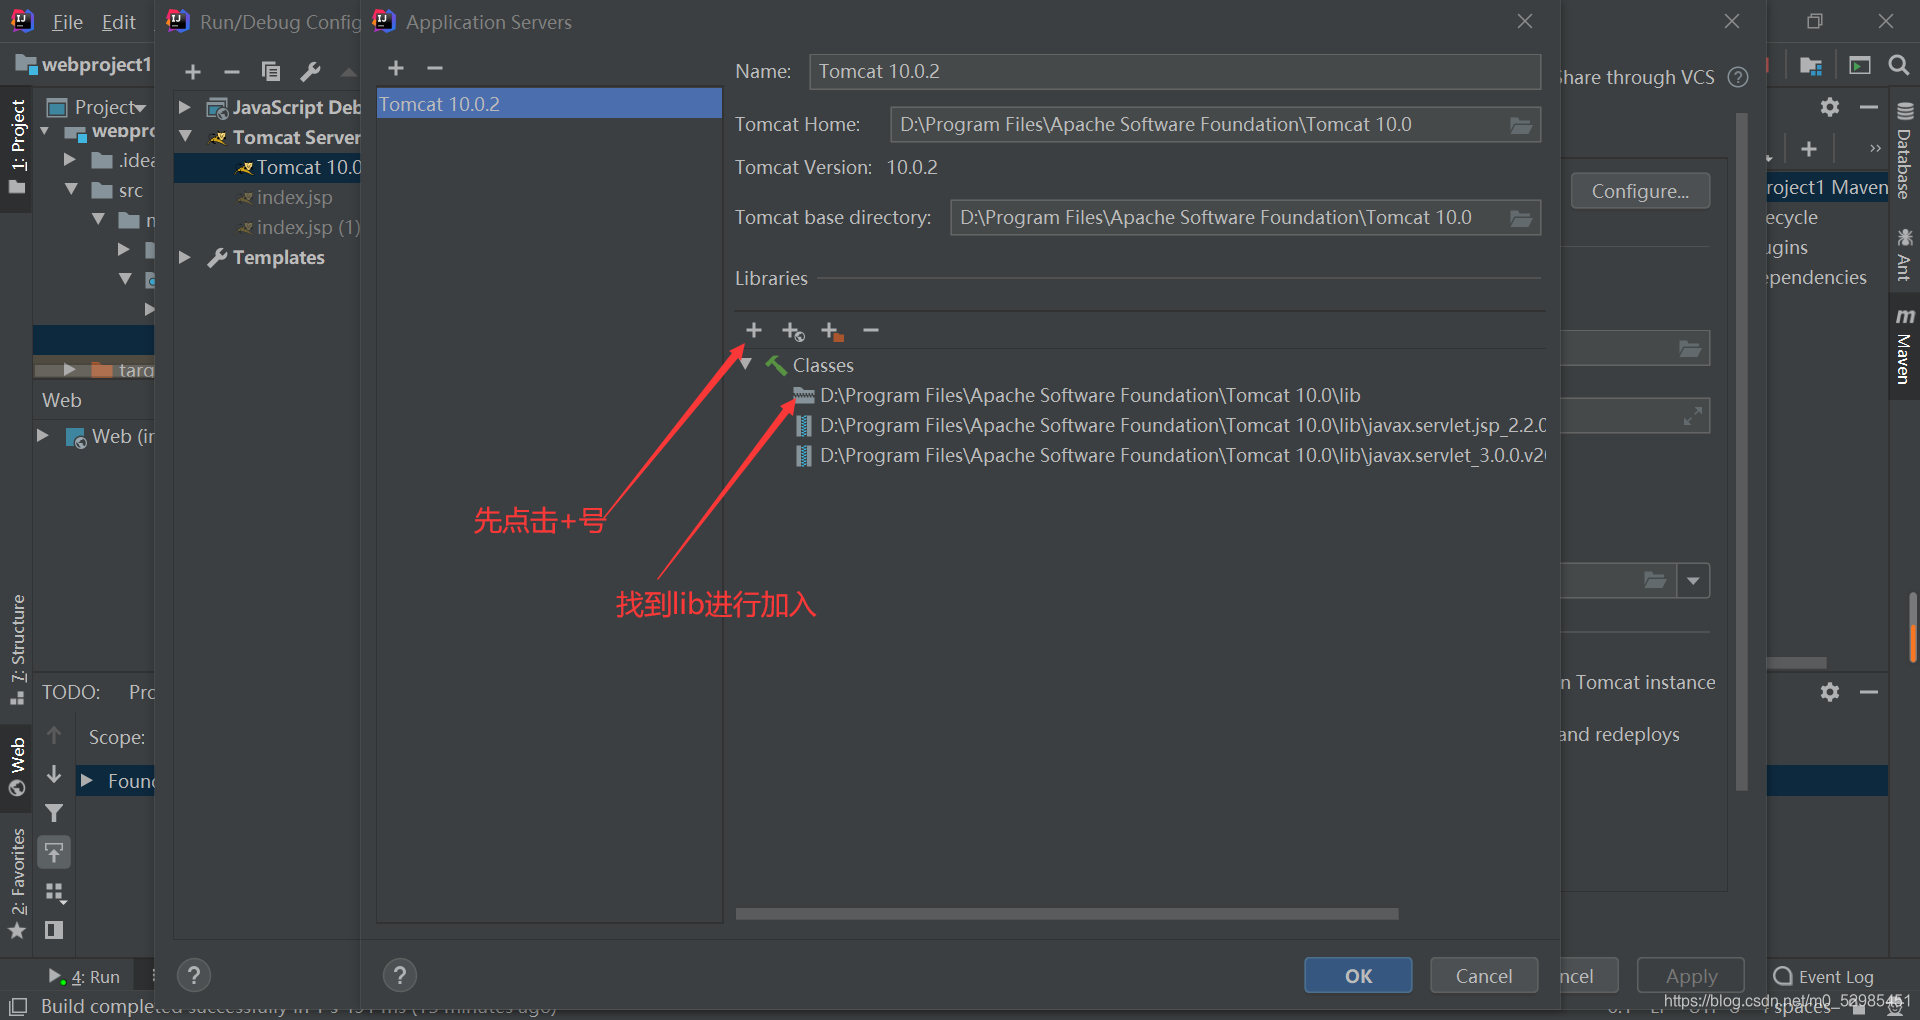Viewport: 1920px width, 1020px height.
Task: Expand the Templates node
Action: [185, 257]
